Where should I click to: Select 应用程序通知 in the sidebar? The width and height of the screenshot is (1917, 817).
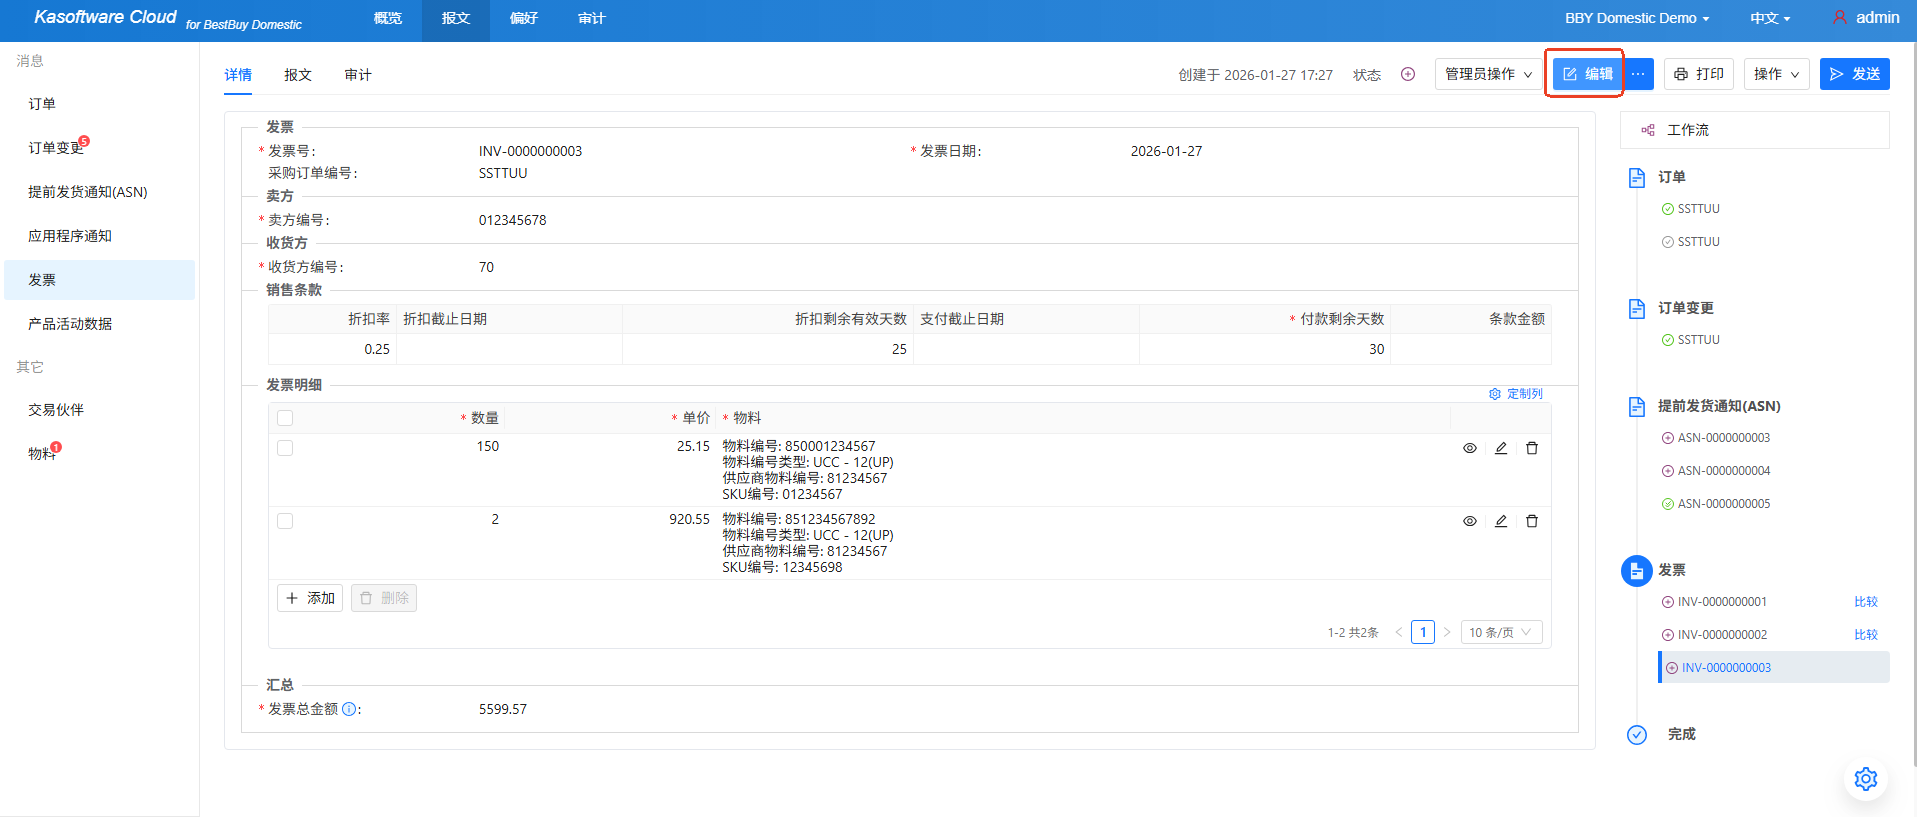click(99, 236)
